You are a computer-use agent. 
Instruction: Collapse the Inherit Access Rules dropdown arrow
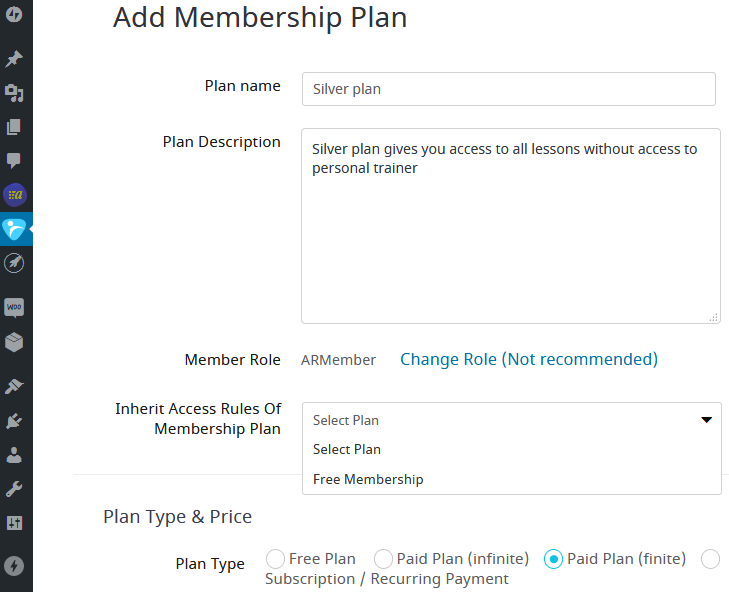pyautogui.click(x=706, y=420)
